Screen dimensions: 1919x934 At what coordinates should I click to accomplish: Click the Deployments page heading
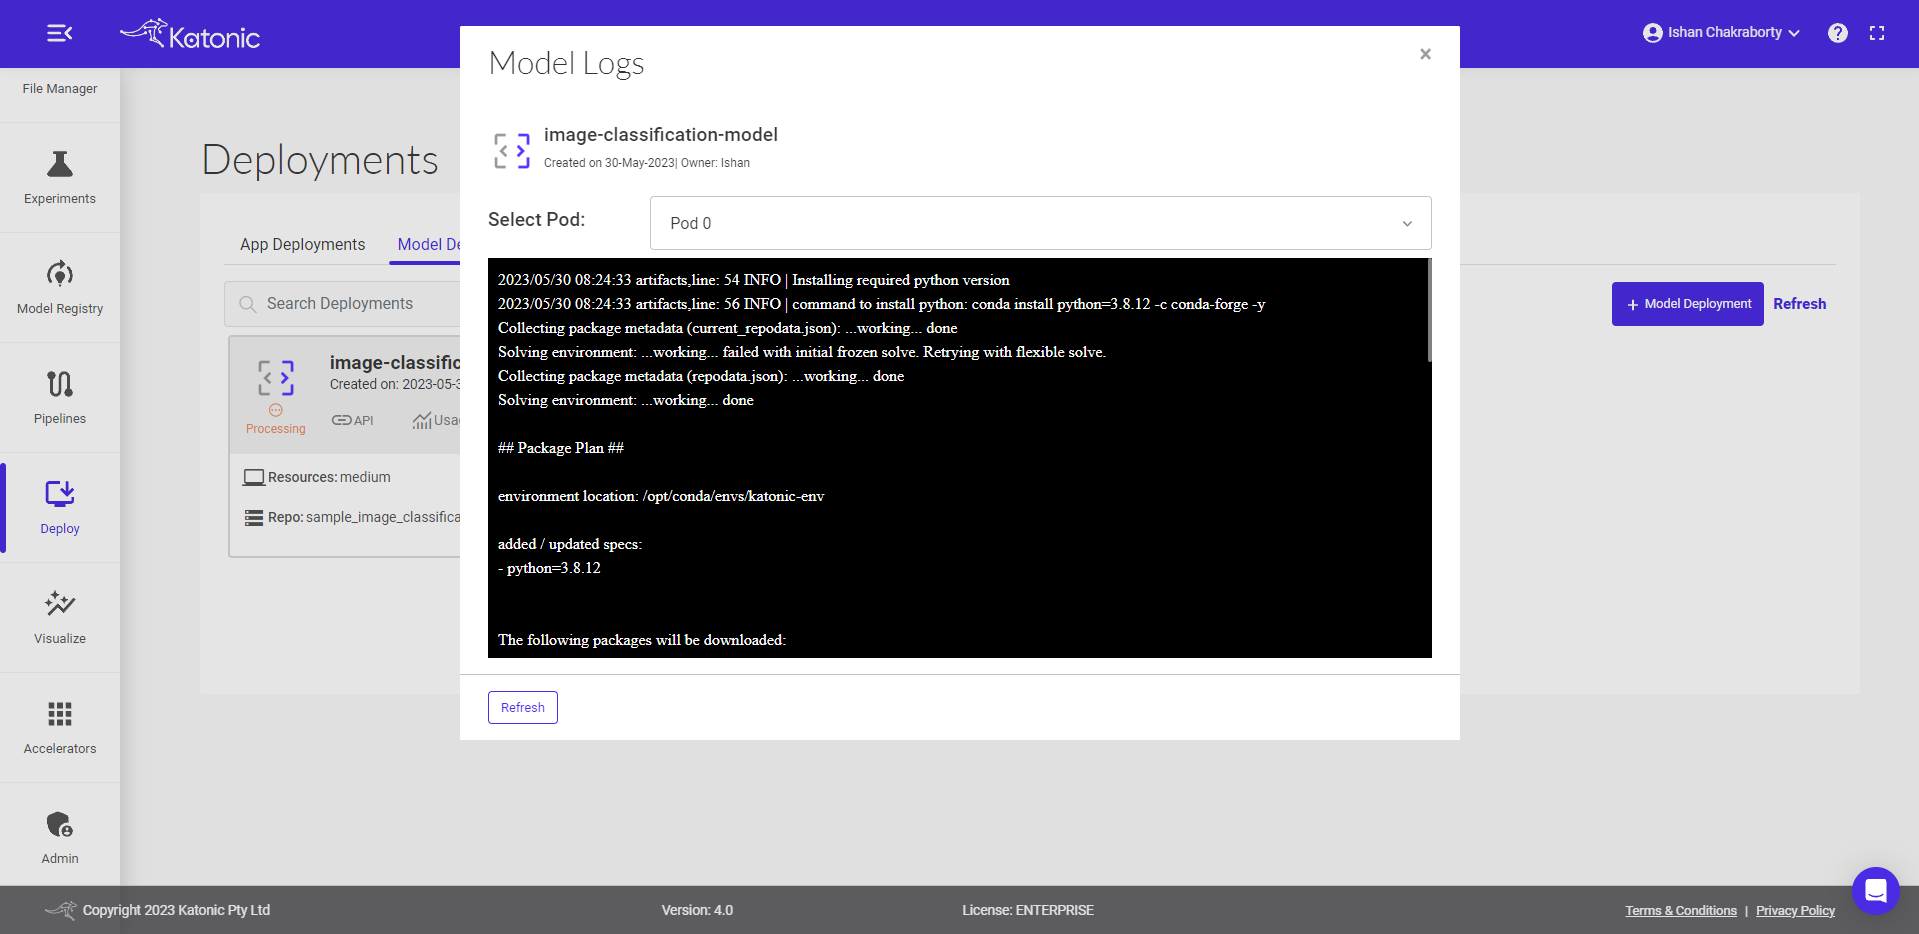[320, 160]
